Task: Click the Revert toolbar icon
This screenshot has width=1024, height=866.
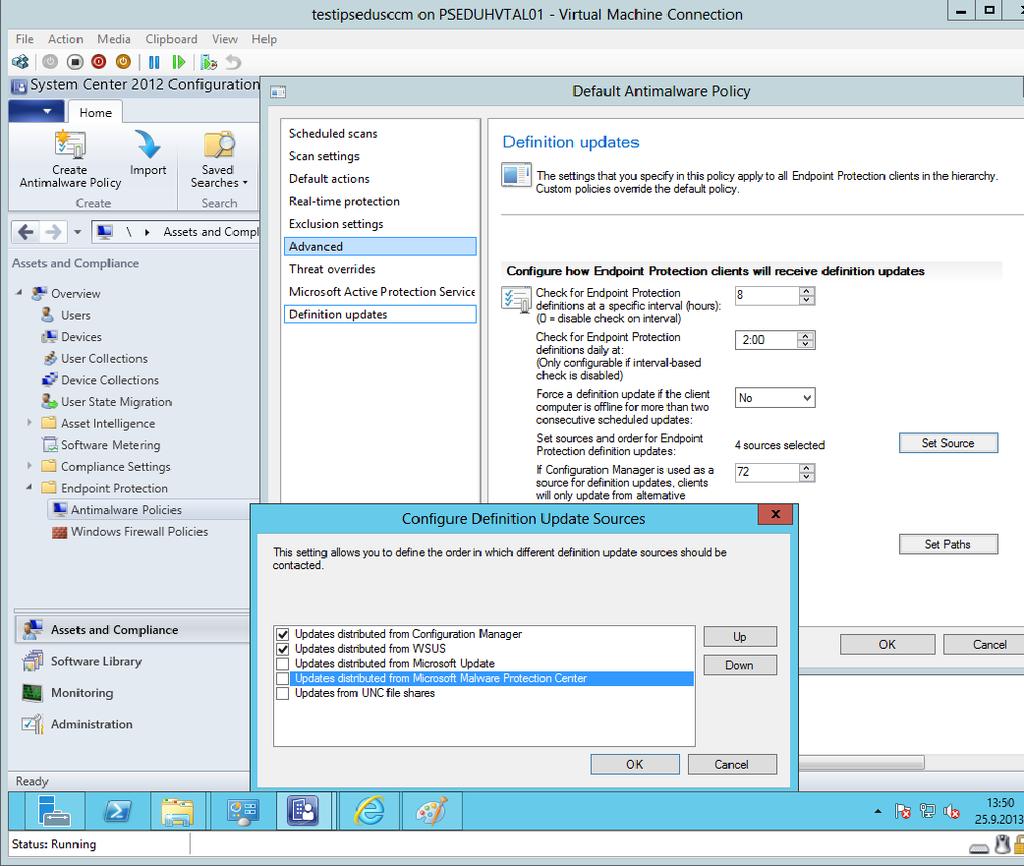Action: click(x=233, y=62)
